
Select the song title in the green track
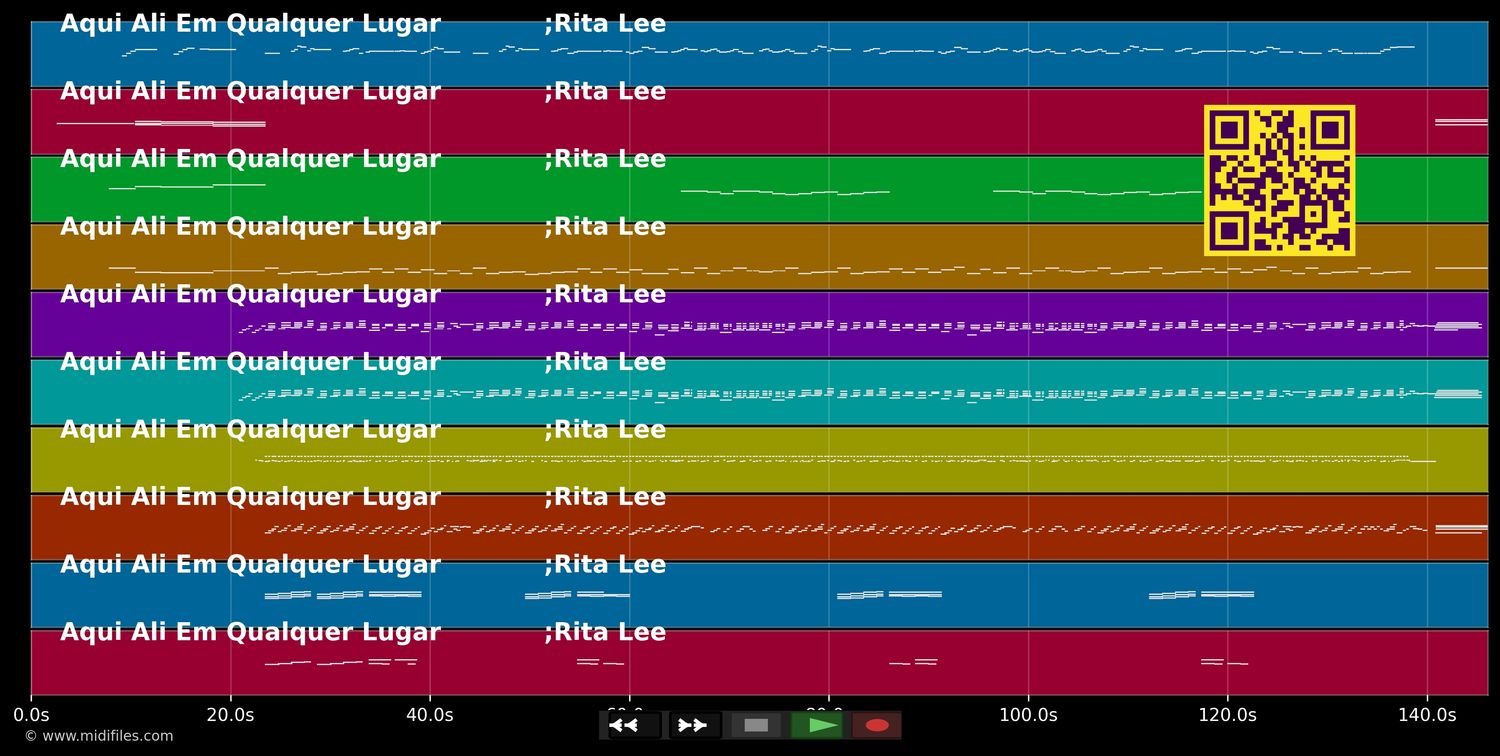250,159
